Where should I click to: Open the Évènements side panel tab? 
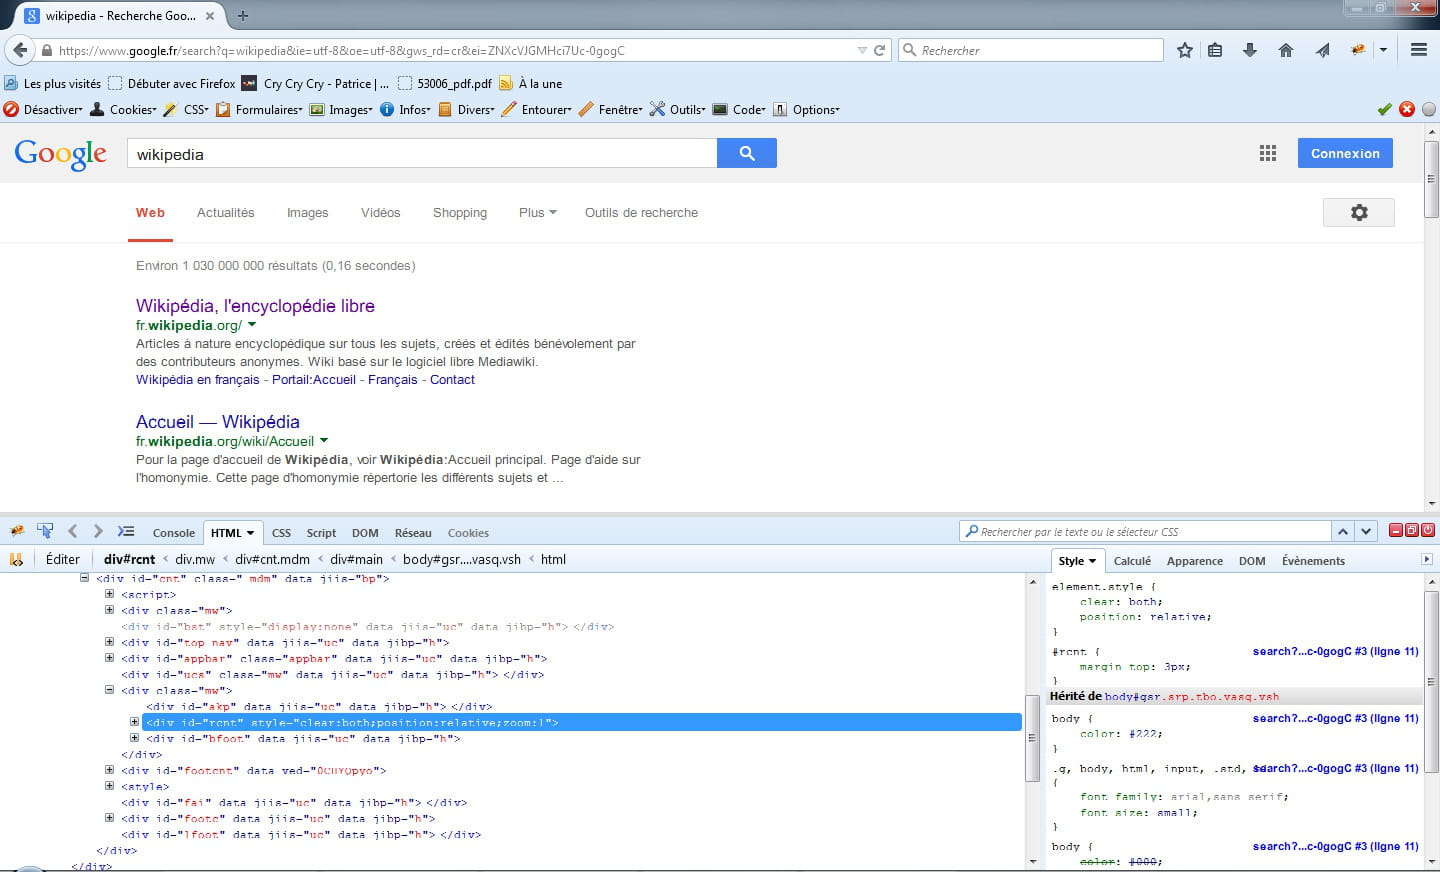click(1313, 561)
